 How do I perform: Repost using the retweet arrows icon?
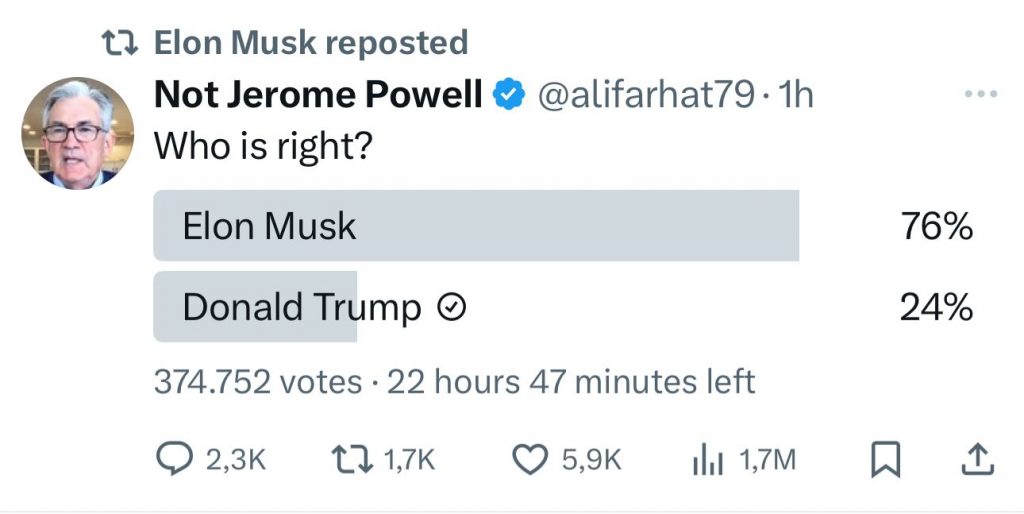[x=352, y=459]
